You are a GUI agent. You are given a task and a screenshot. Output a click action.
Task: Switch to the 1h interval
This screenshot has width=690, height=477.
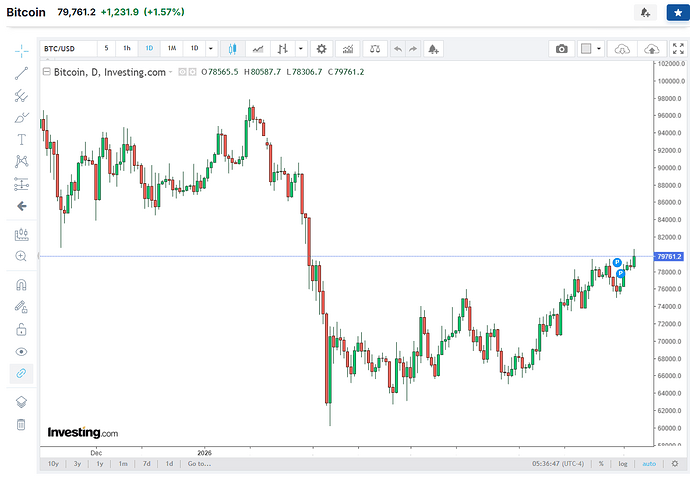127,48
